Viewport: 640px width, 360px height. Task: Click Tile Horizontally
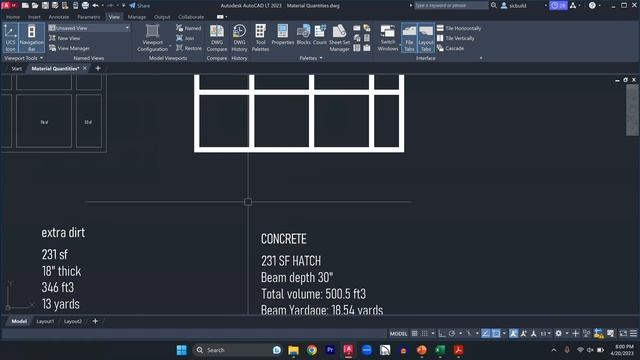point(459,28)
